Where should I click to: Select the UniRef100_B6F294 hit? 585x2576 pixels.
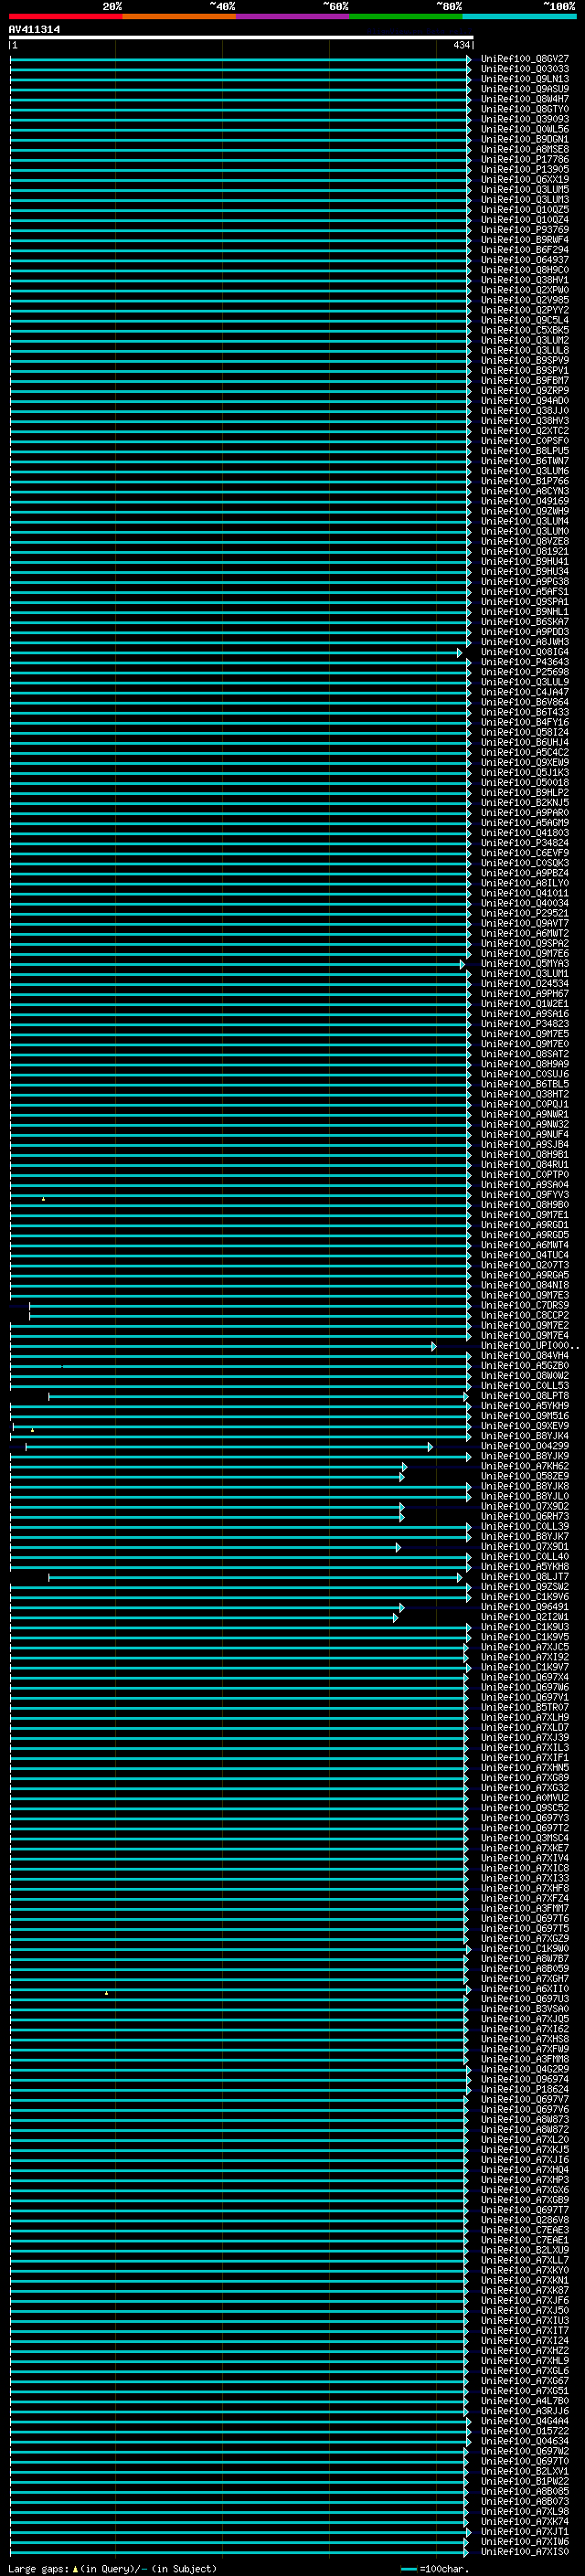tap(525, 250)
